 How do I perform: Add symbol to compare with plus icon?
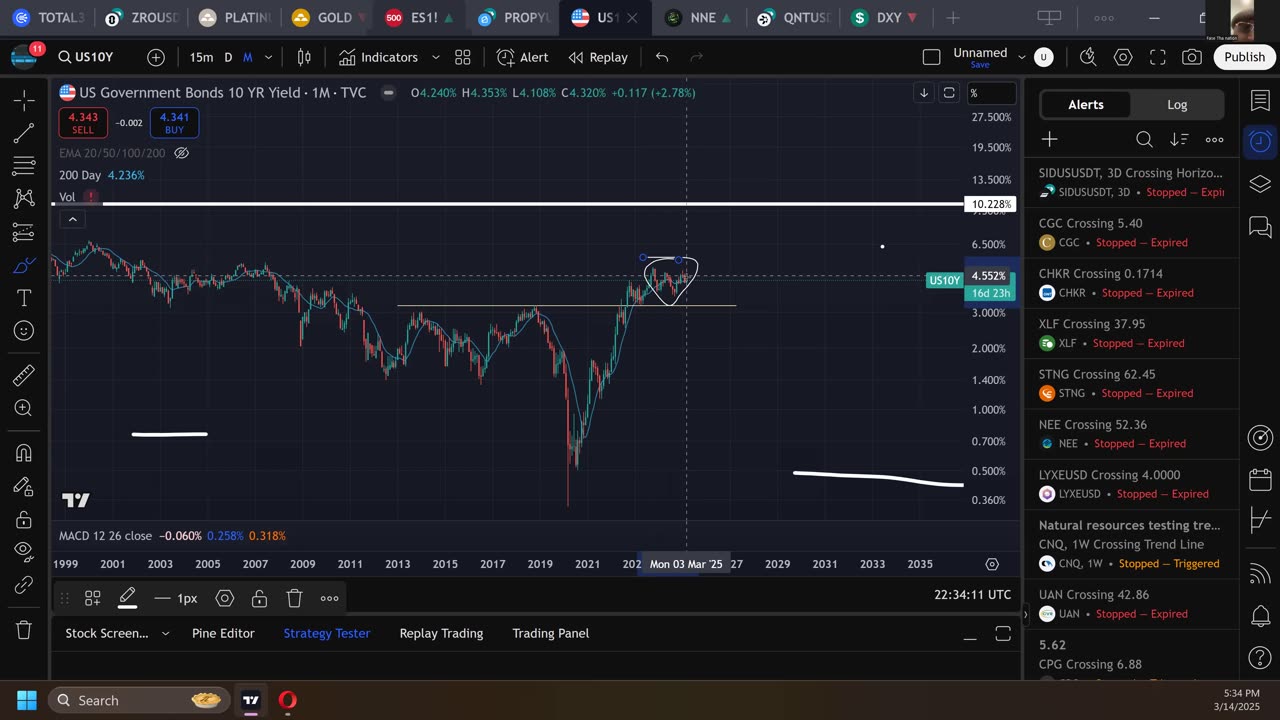point(156,57)
